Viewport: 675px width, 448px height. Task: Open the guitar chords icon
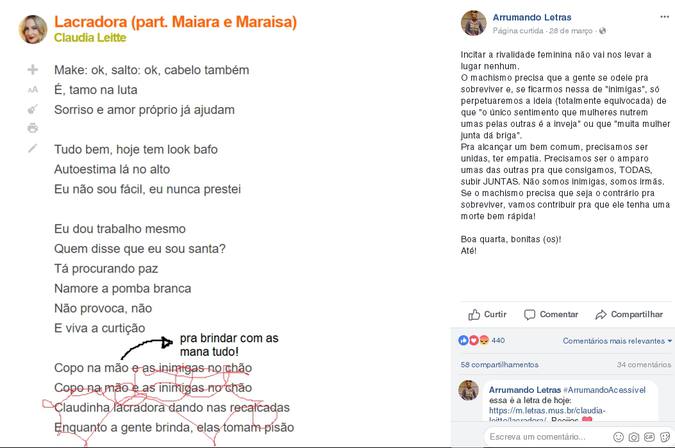pos(33,109)
